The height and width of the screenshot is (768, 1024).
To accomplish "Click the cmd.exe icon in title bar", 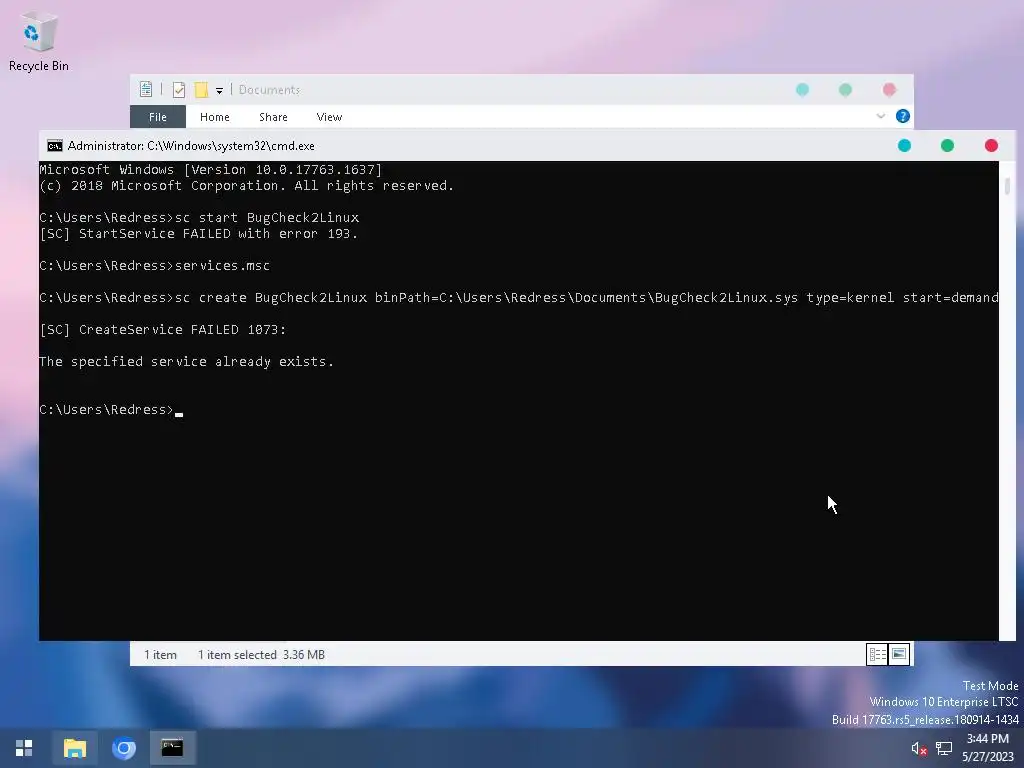I will coord(55,146).
